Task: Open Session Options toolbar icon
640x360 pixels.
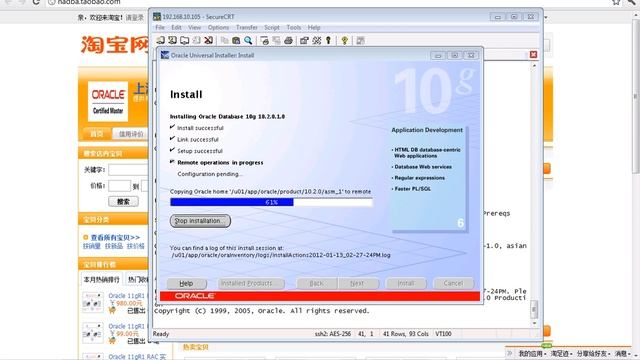Action: 304,40
